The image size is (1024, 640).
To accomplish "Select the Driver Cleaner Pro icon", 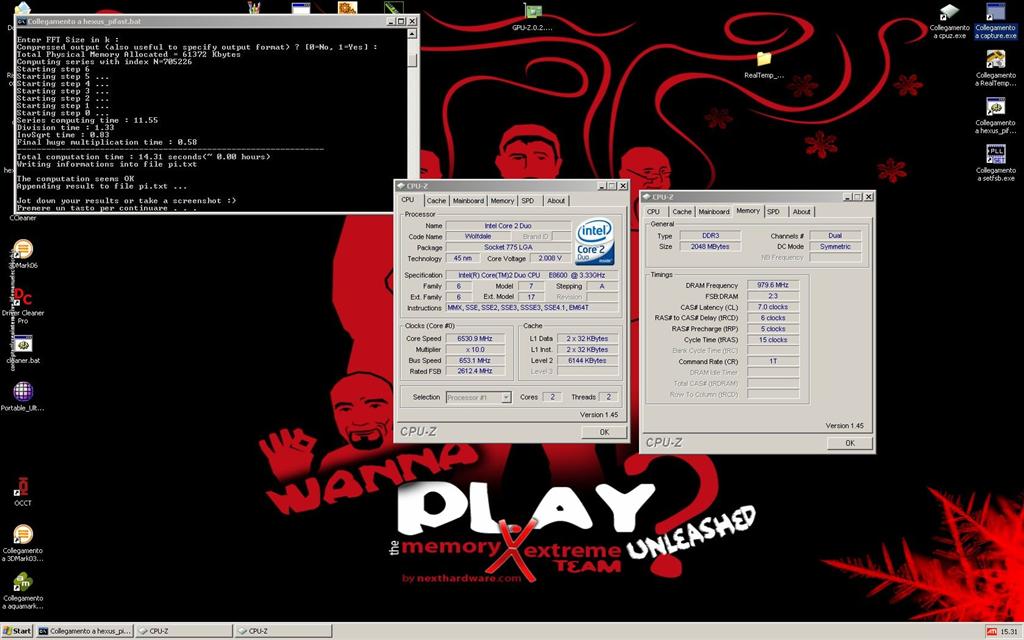I will 23,306.
